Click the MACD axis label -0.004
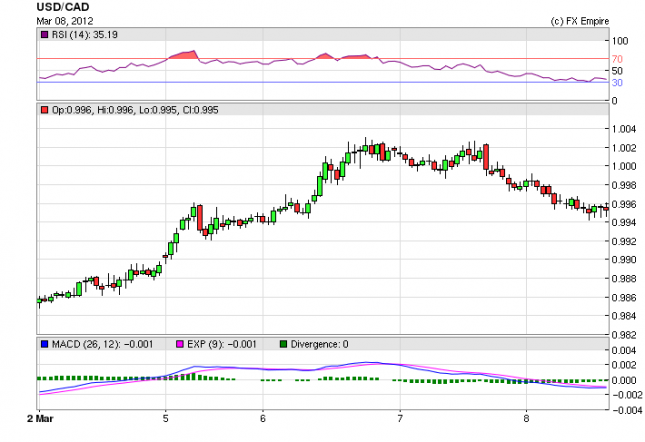The height and width of the screenshot is (442, 645). click(x=627, y=410)
